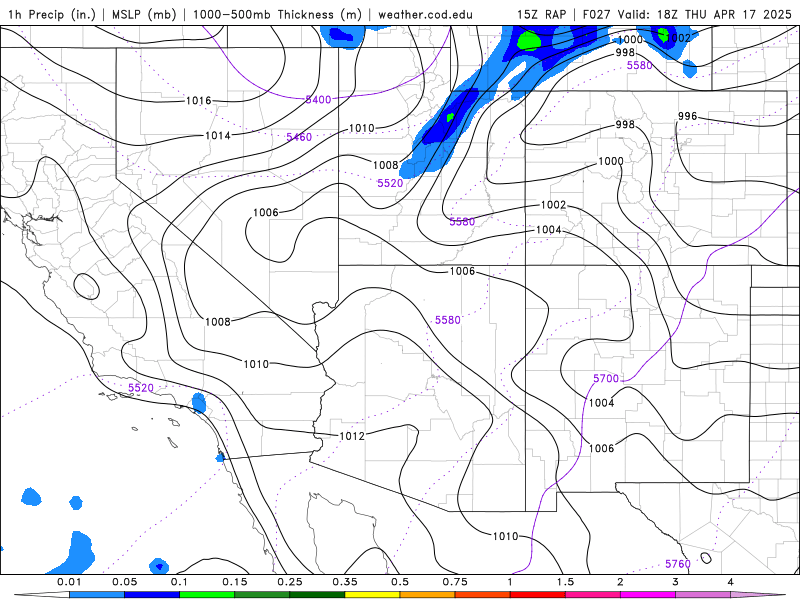This screenshot has height=600, width=800.
Task: Click '1000-500mb Thickness (m)' header text
Action: point(277,14)
